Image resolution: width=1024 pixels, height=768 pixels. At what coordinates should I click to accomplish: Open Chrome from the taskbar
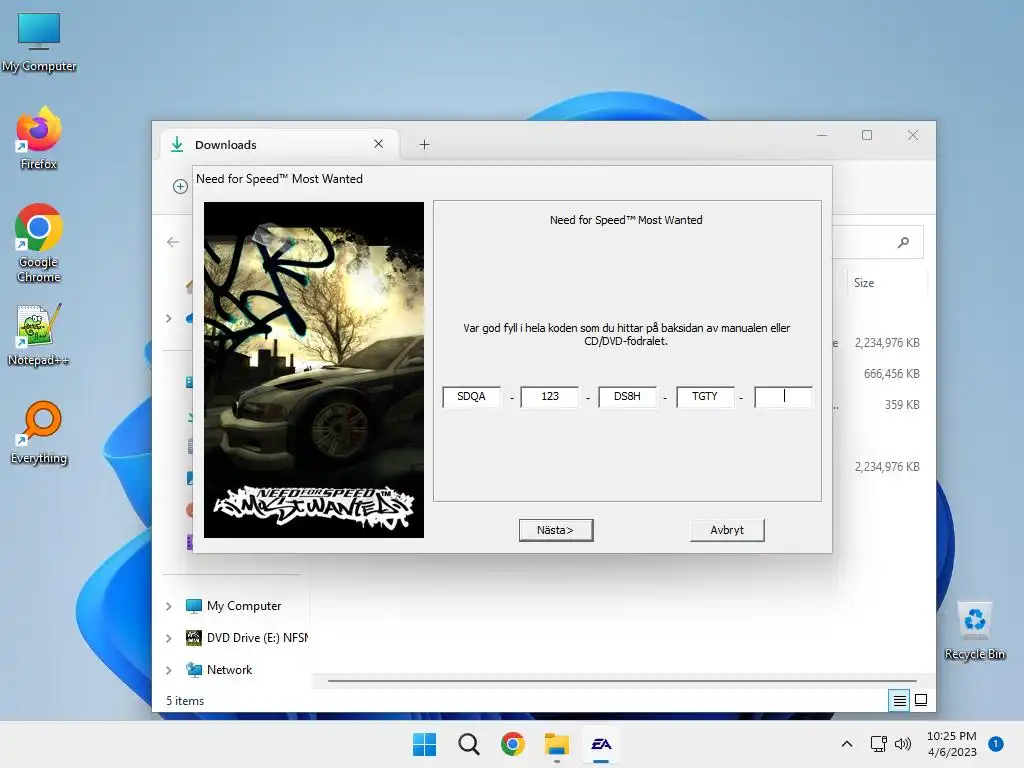click(x=513, y=744)
